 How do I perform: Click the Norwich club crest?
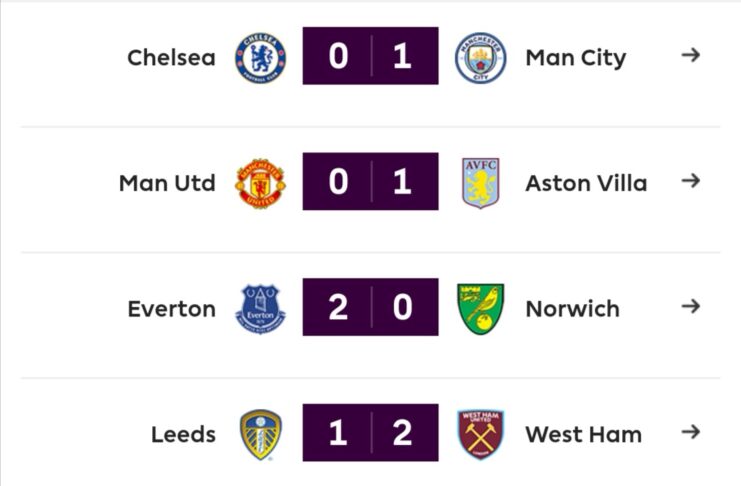[480, 308]
